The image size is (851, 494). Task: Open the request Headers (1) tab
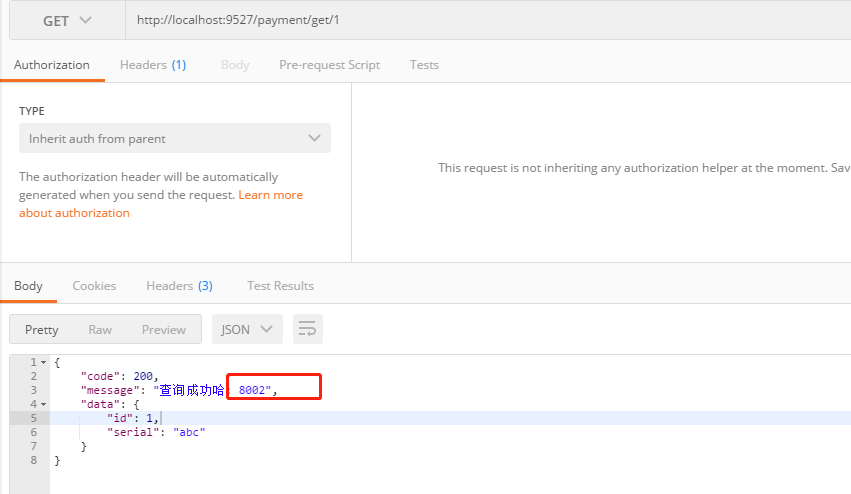coord(153,65)
